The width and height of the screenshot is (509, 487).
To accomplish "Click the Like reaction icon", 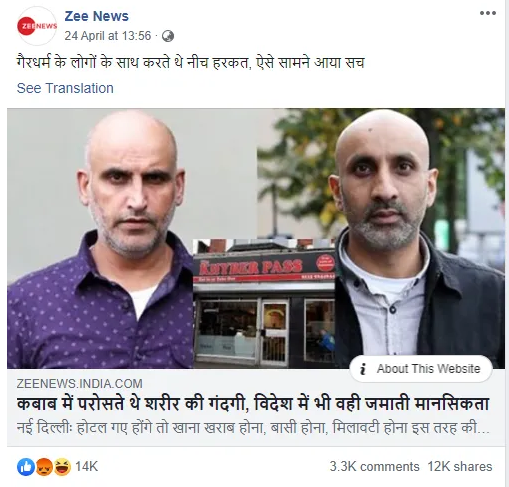I will click(26, 467).
